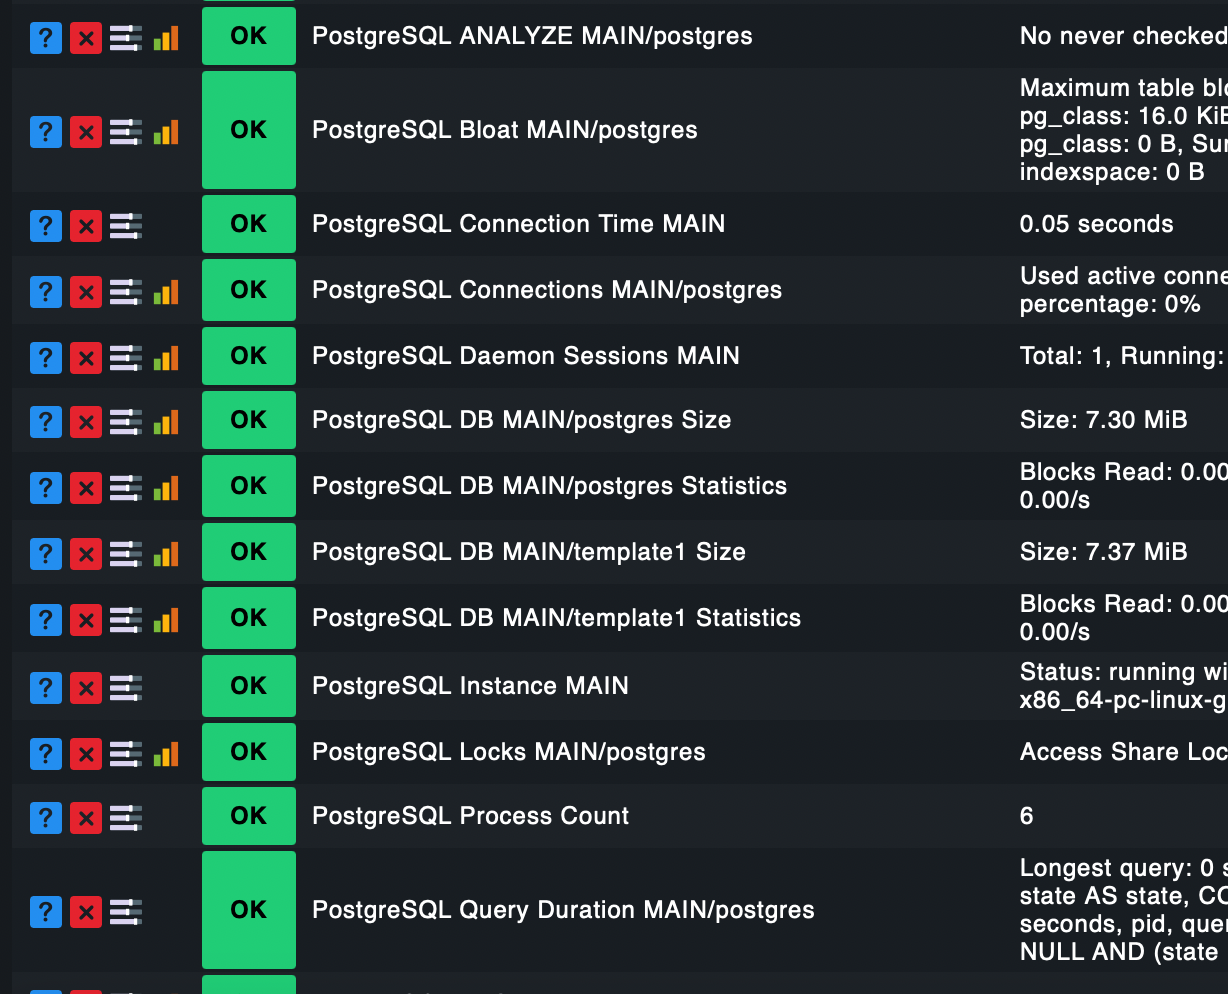
Task: Click red X icon for PostgreSQL Query Duration MAIN/postgres
Action: tap(86, 912)
